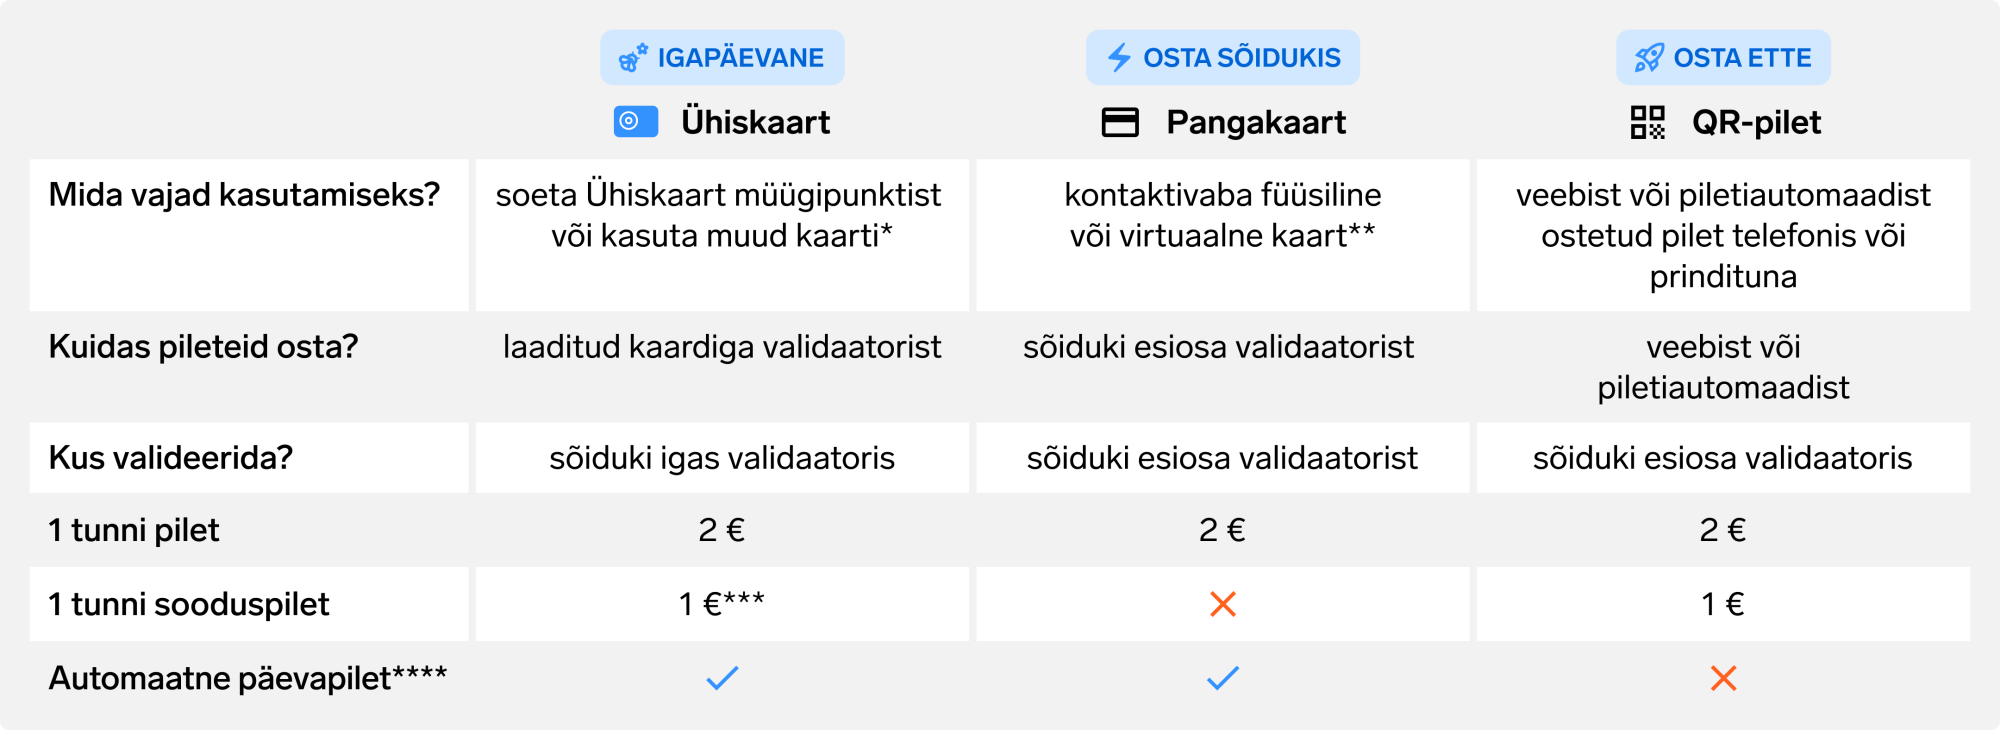Click 'Kuidas pileteid osta?' row label
Image resolution: width=2000 pixels, height=730 pixels.
tap(203, 347)
